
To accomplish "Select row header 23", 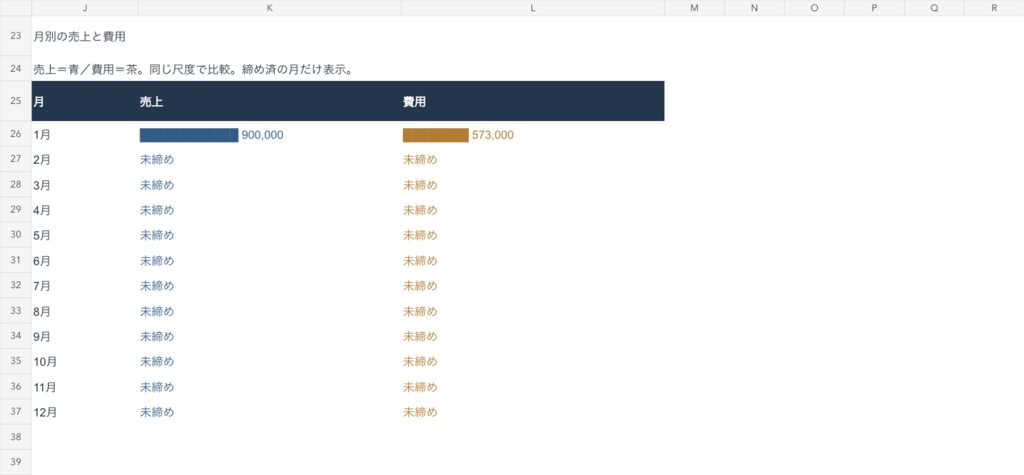I will click(x=16, y=37).
